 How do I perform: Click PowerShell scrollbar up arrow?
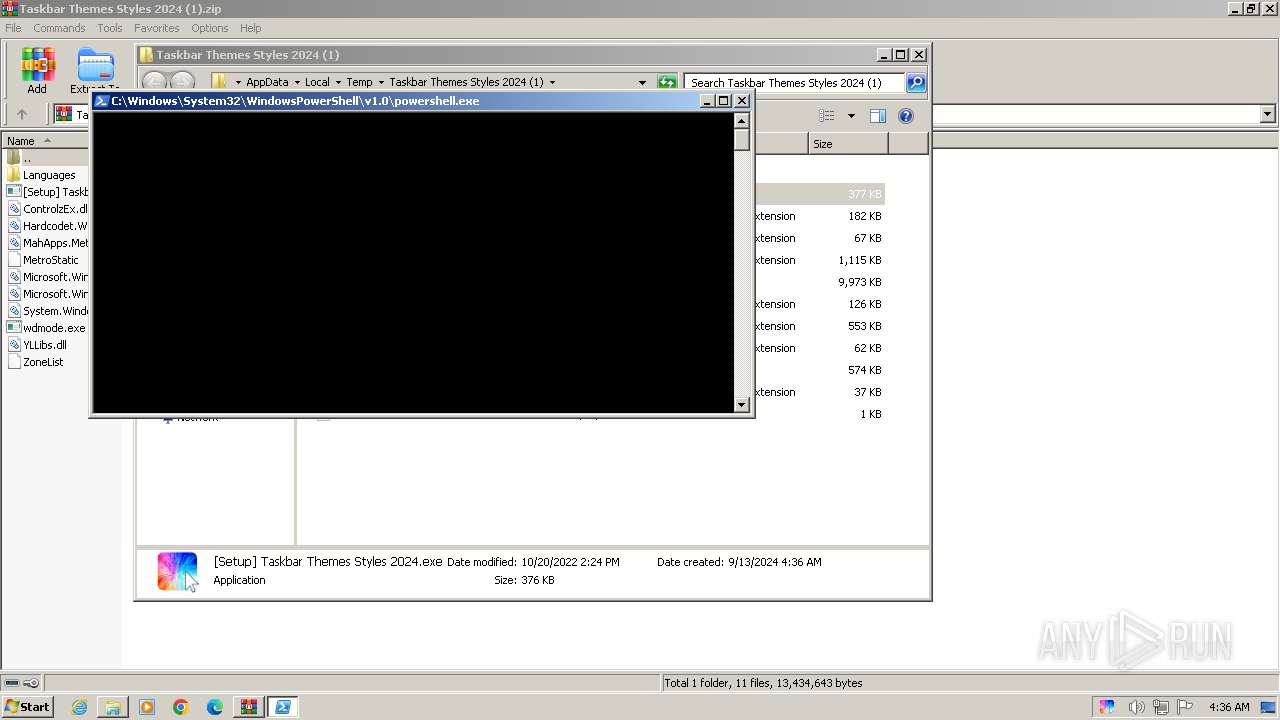[741, 121]
